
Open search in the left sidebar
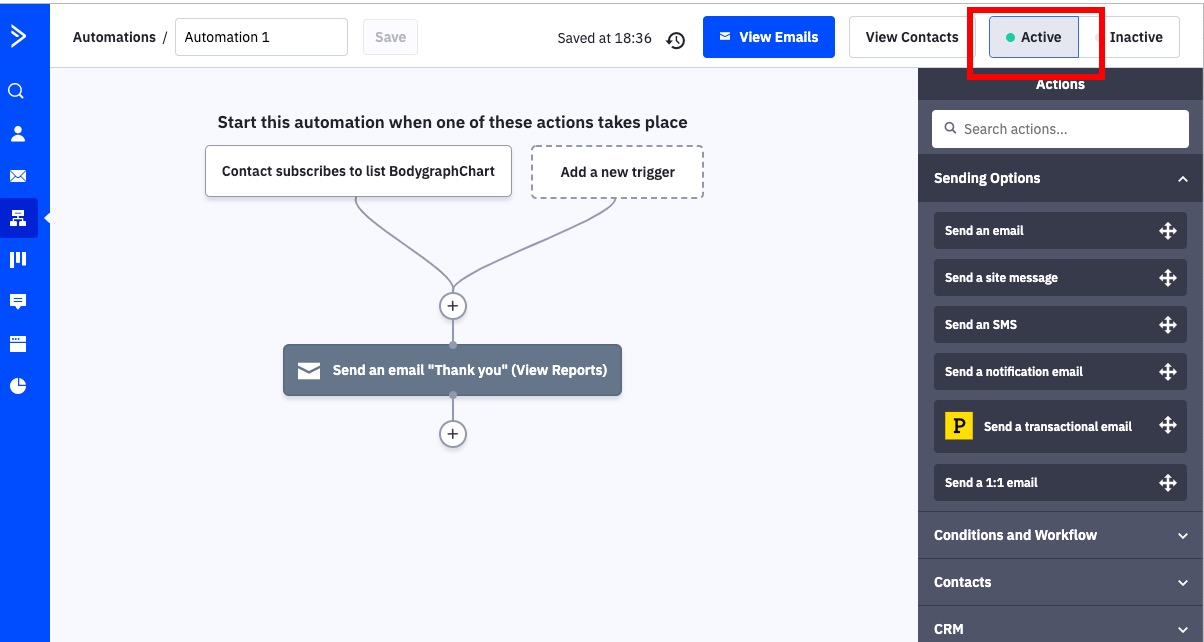[17, 91]
